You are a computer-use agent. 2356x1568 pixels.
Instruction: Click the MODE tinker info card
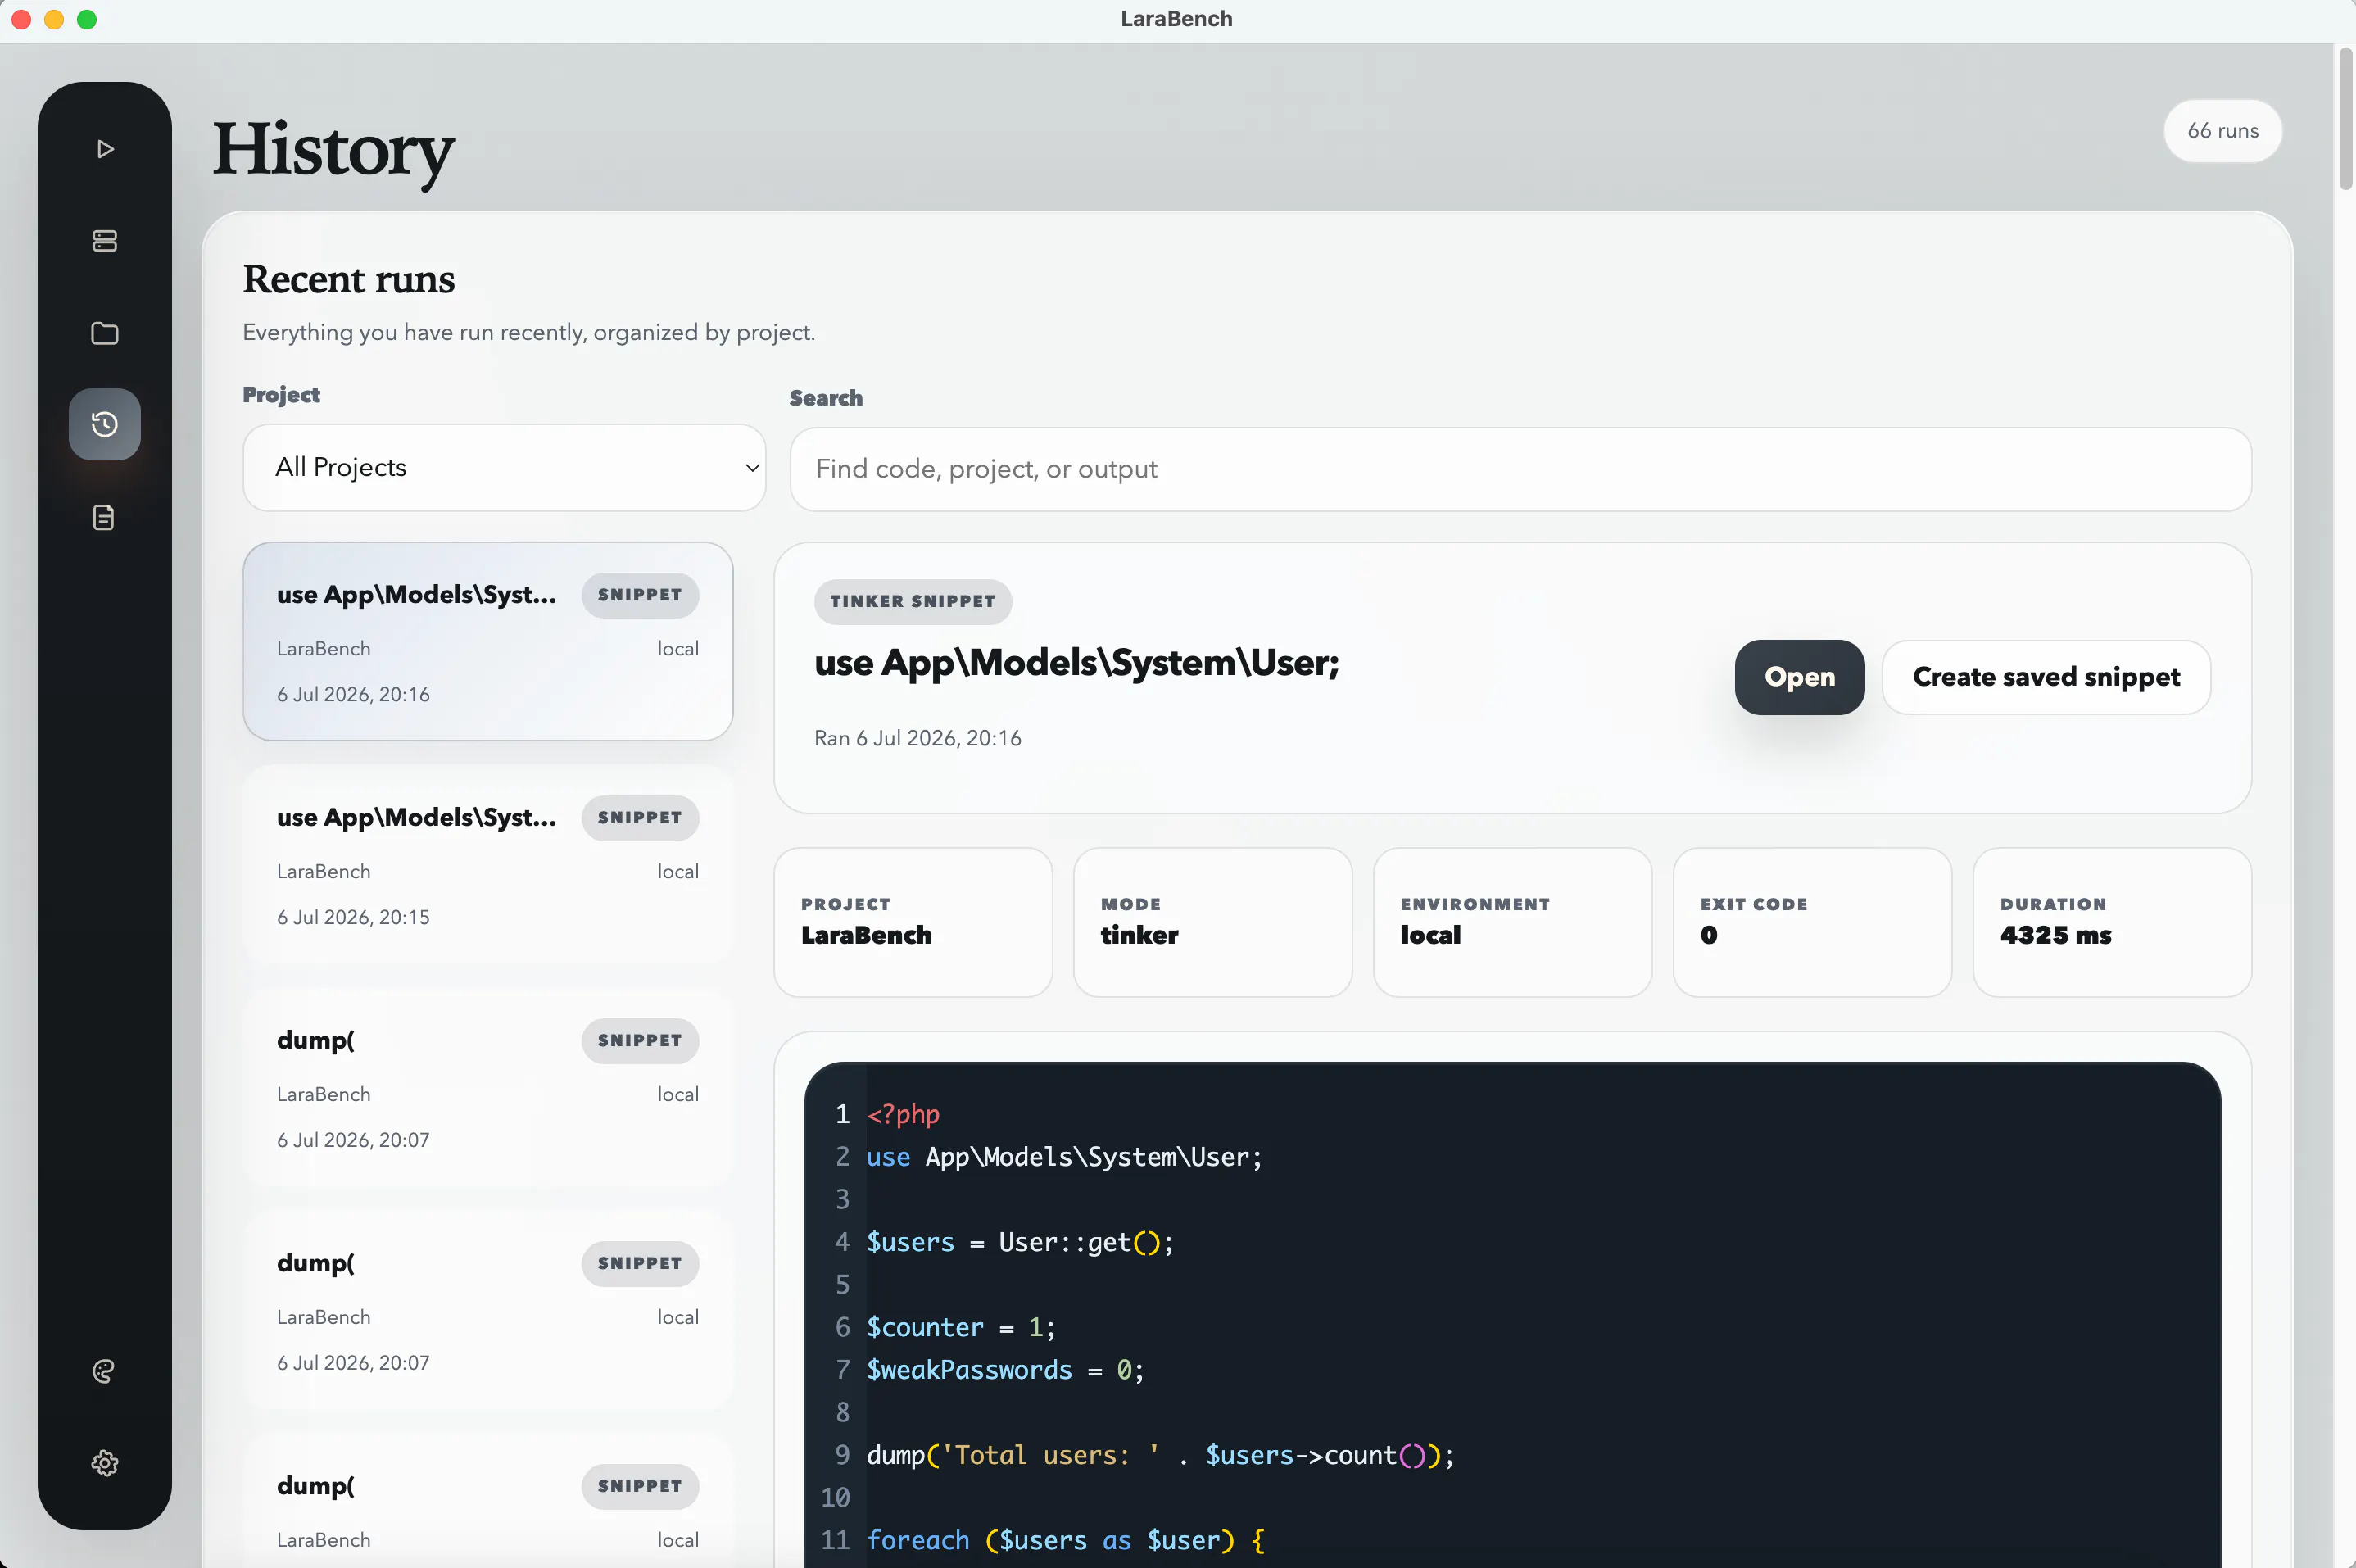[1213, 922]
